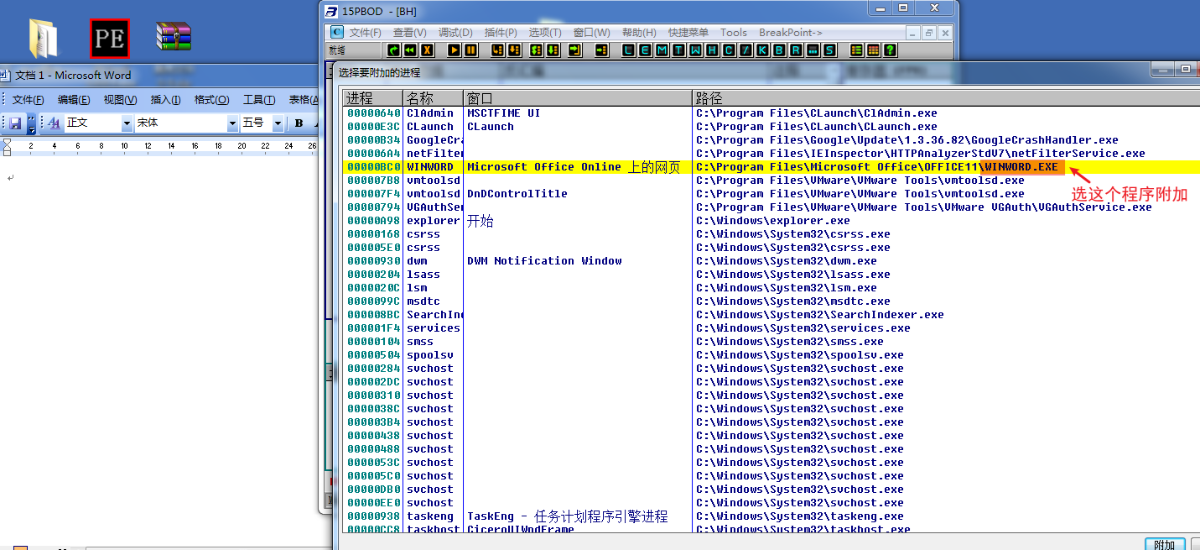
Task: Open the Windows (W) list icon
Action: coord(695,50)
